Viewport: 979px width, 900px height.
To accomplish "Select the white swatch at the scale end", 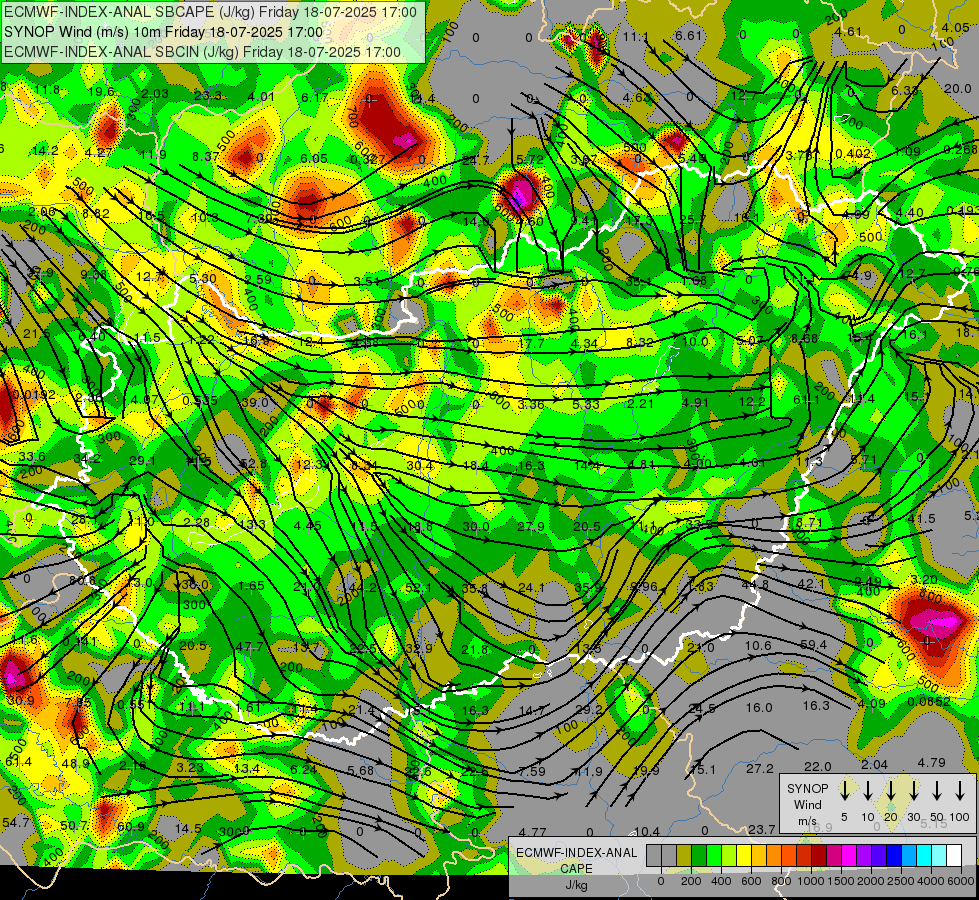I will (x=953, y=855).
